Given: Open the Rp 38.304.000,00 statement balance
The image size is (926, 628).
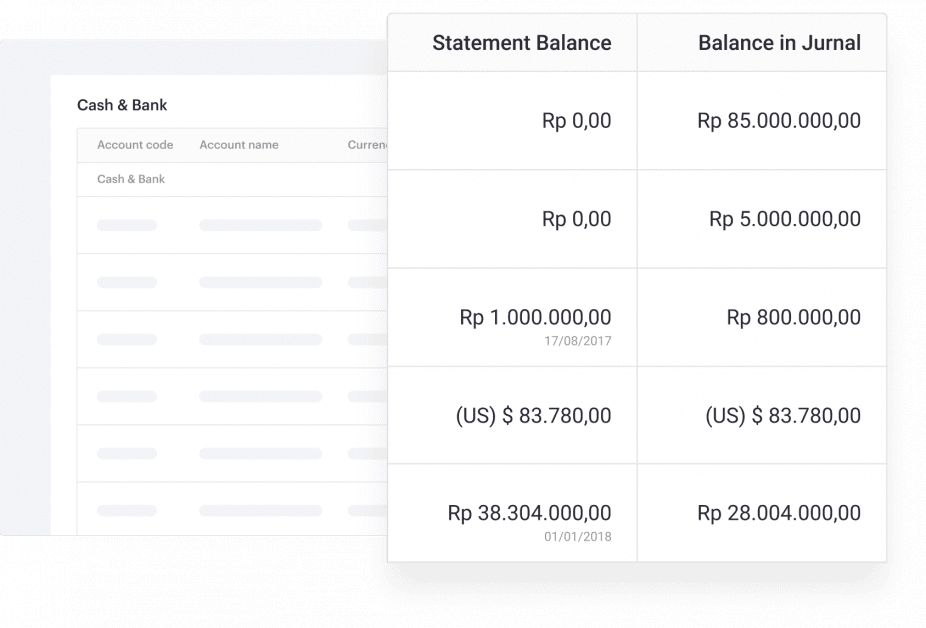Looking at the screenshot, I should pos(529,513).
